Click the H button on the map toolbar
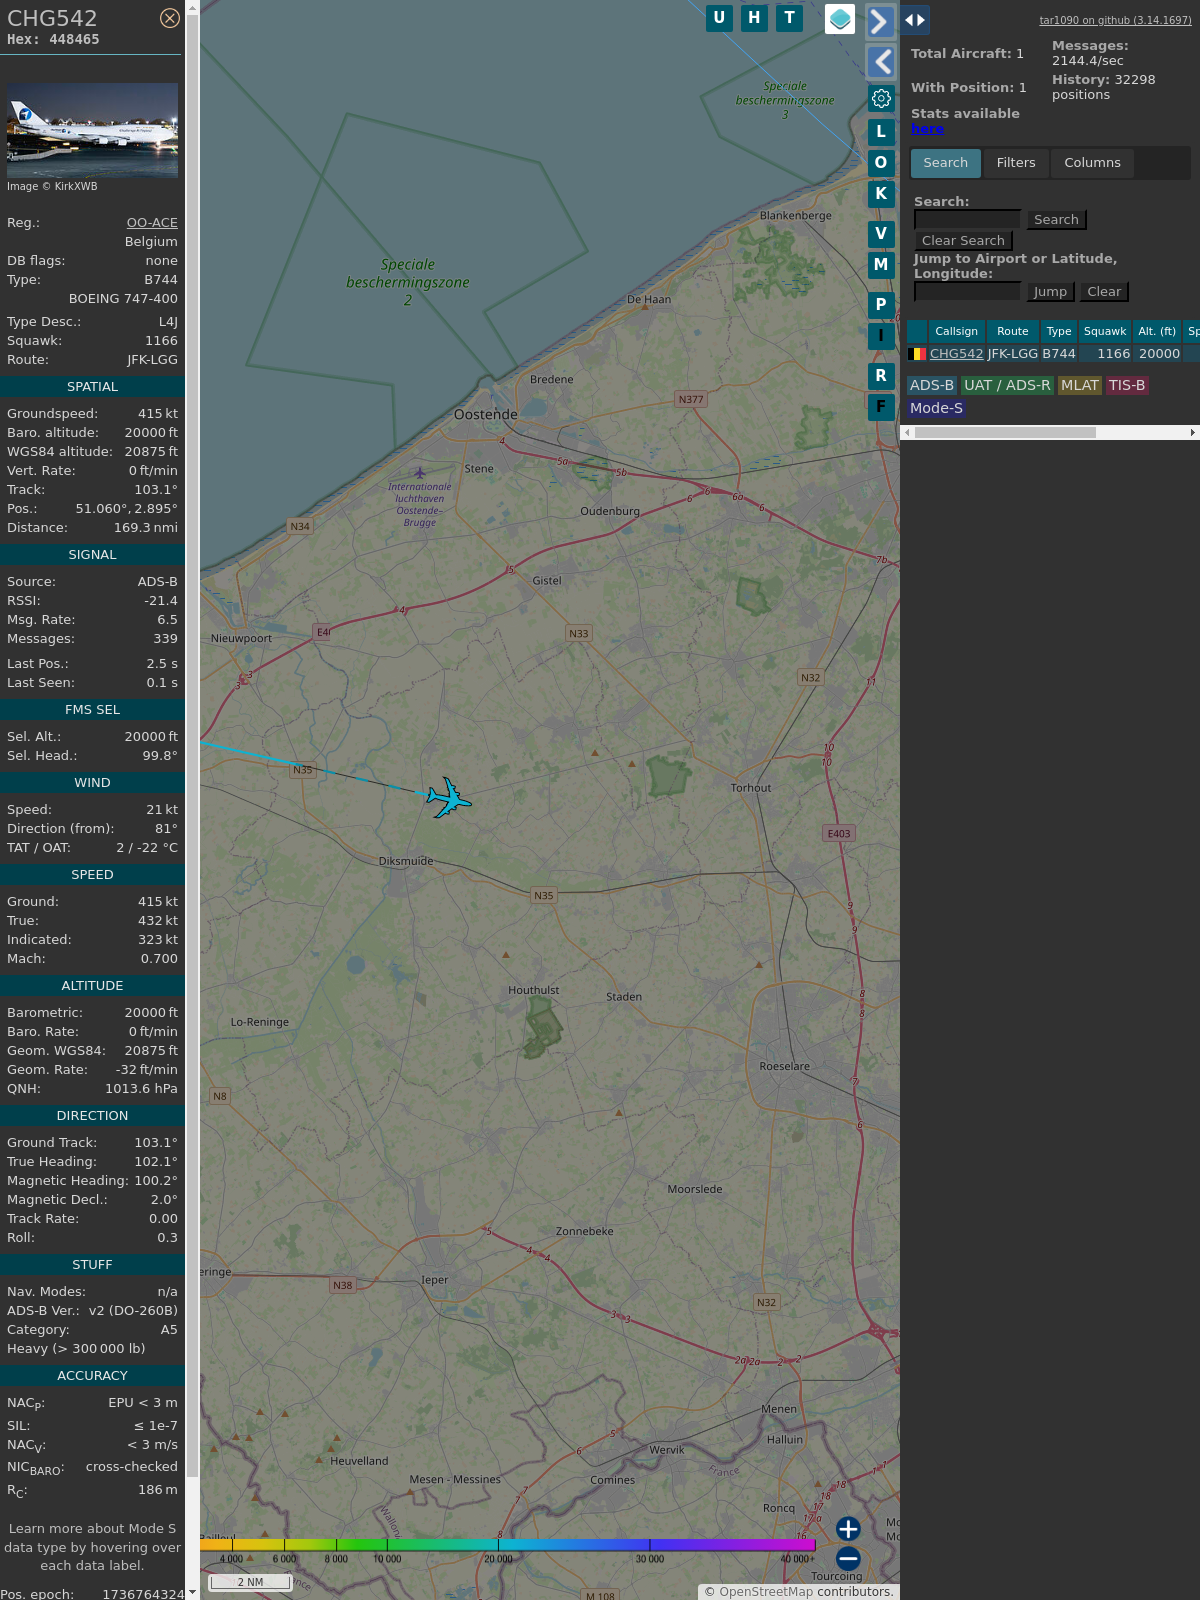This screenshot has width=1200, height=1600. pyautogui.click(x=754, y=18)
